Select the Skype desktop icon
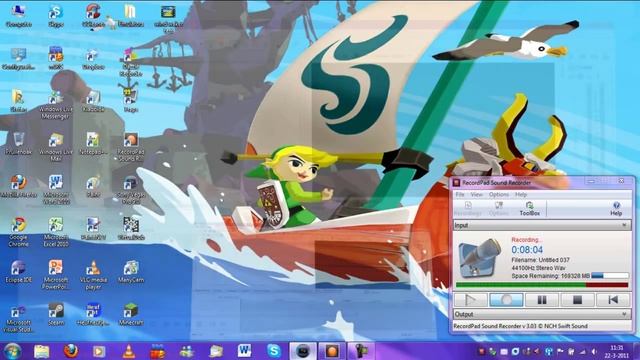 click(56, 16)
